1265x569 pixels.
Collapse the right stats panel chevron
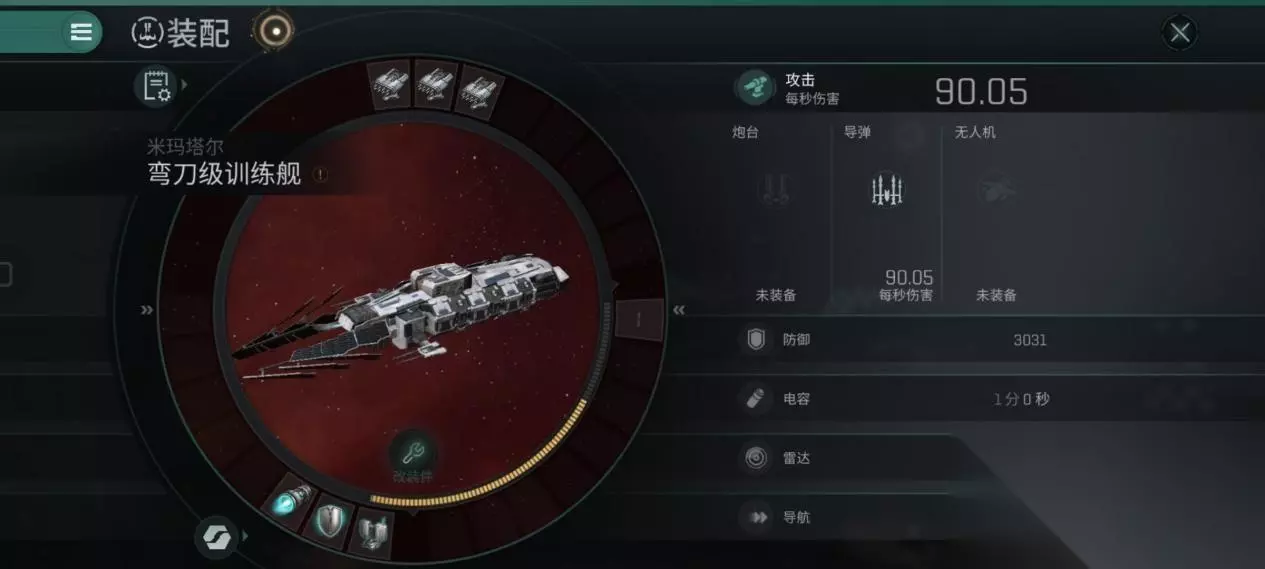pyautogui.click(x=679, y=310)
